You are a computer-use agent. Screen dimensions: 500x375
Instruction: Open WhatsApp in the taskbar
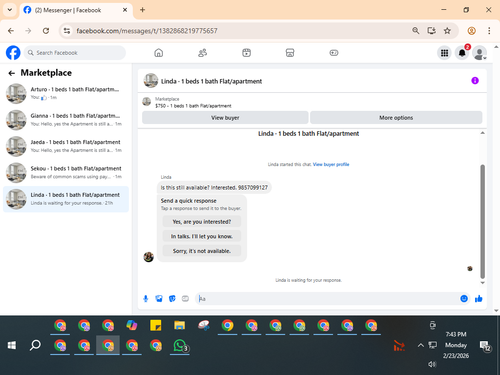pyautogui.click(x=180, y=346)
